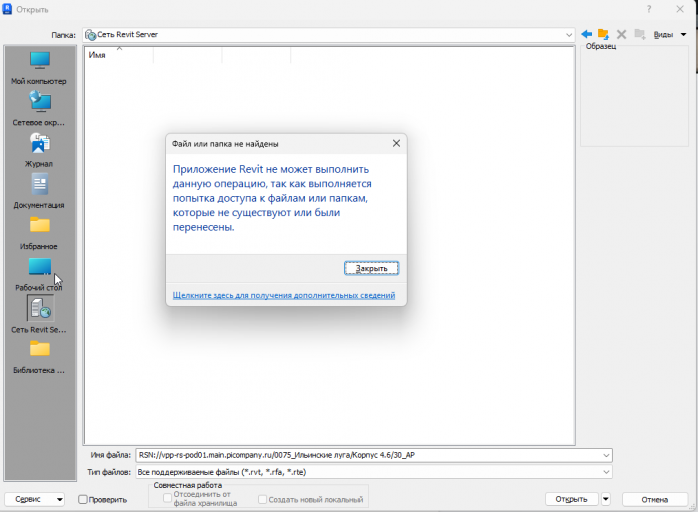Click the Revit app icon in title bar
This screenshot has width=698, height=512.
pos(7,9)
